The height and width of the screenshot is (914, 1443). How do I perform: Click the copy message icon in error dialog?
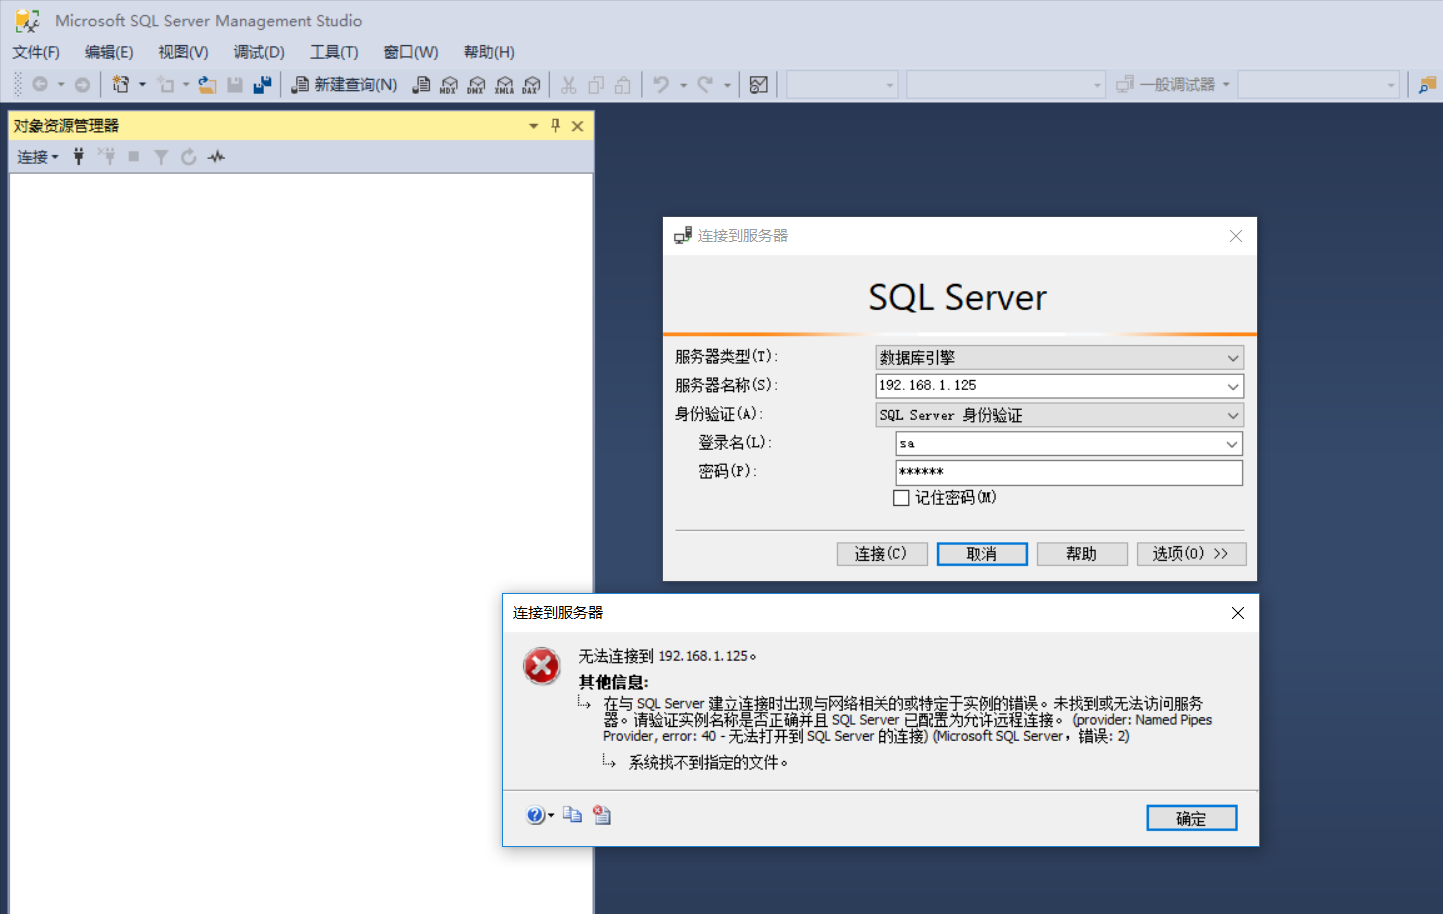572,815
